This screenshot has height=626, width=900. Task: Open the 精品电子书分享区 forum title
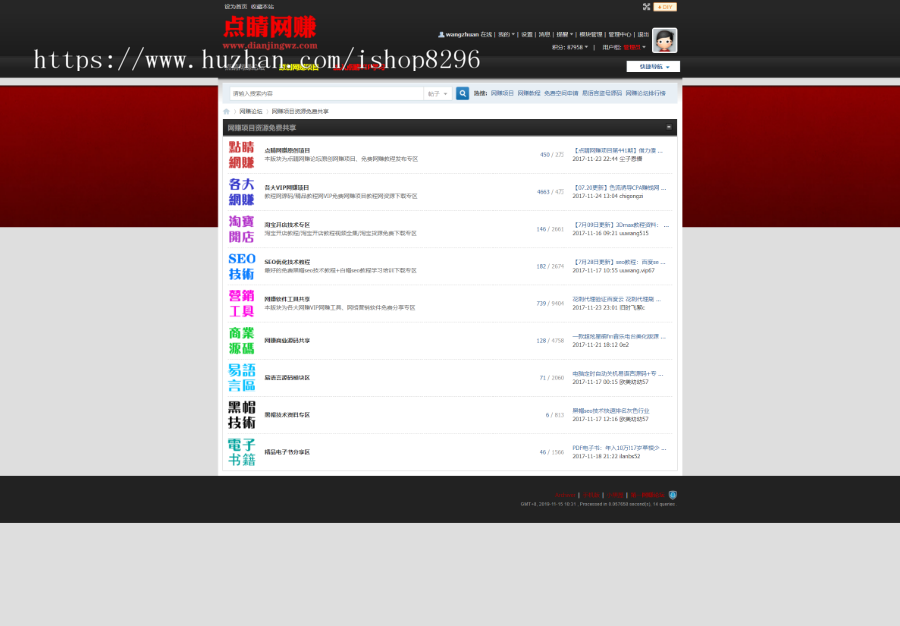click(287, 452)
